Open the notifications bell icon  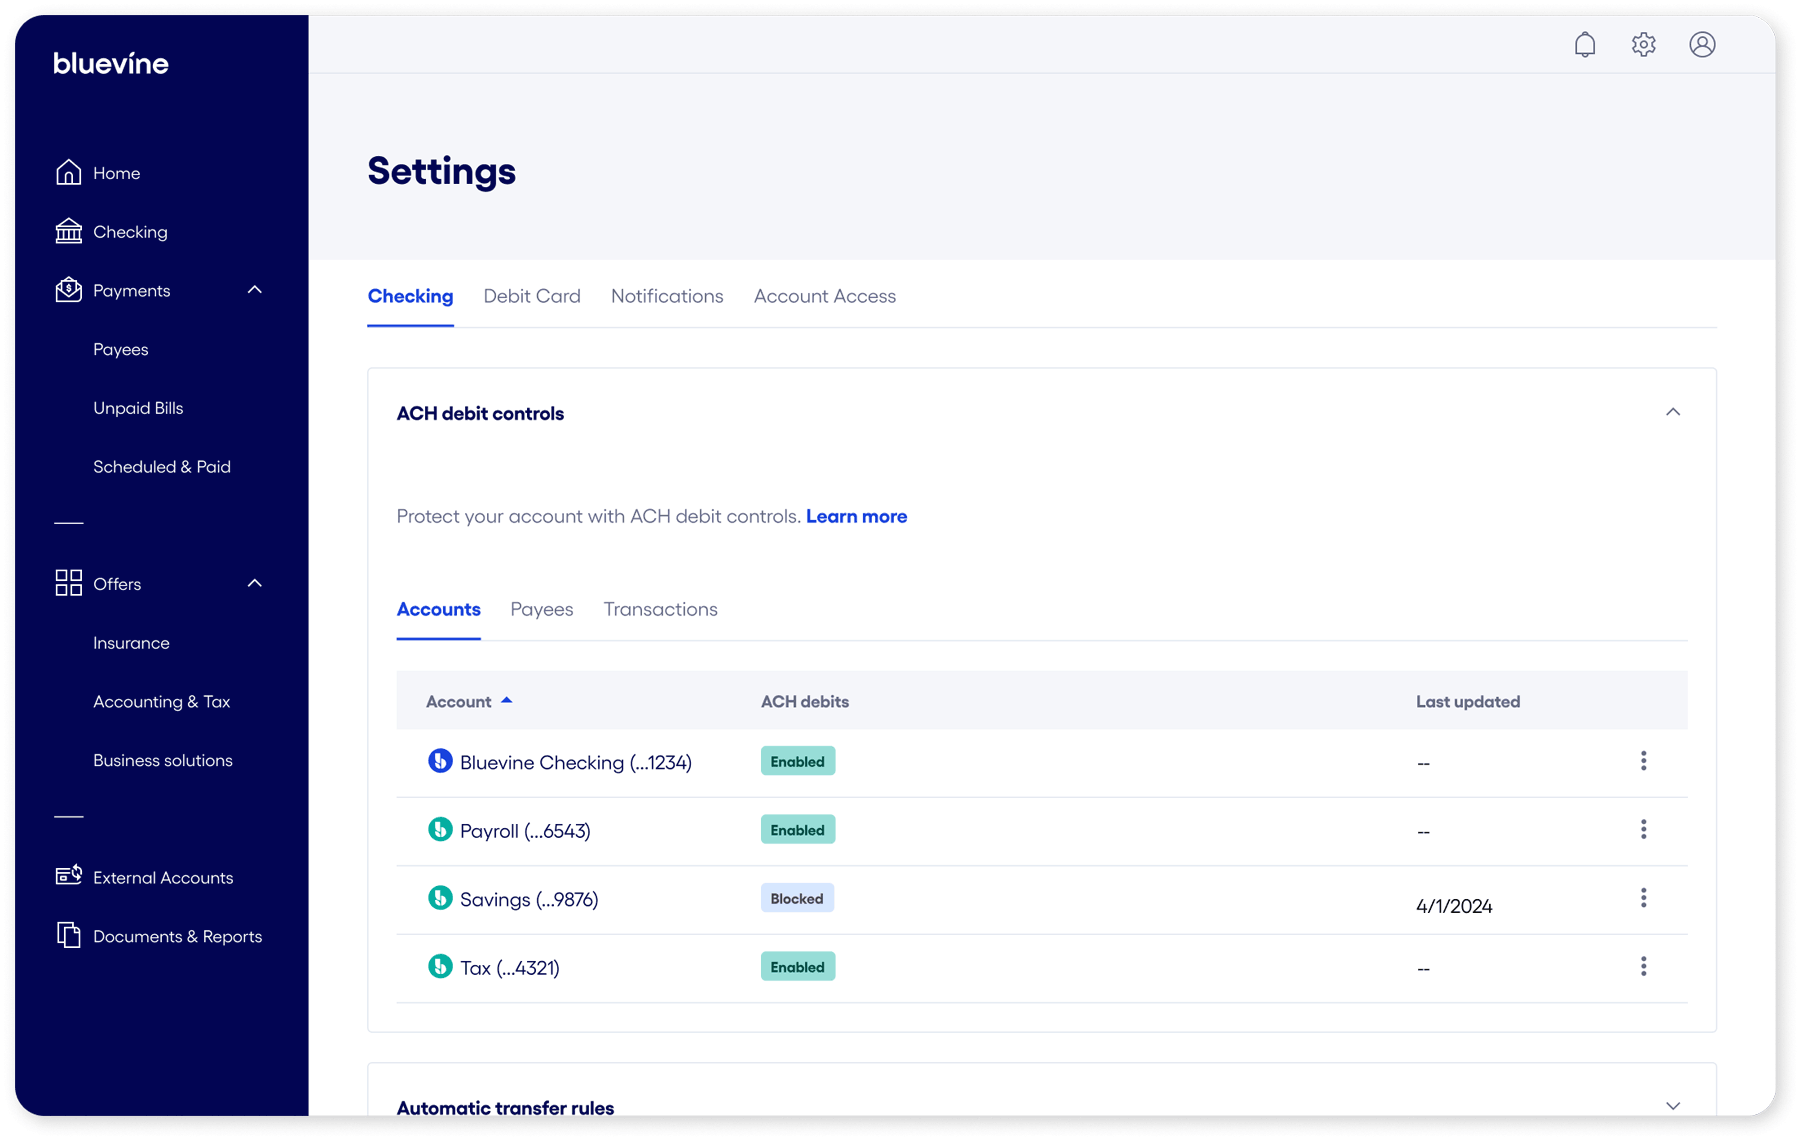(x=1584, y=45)
